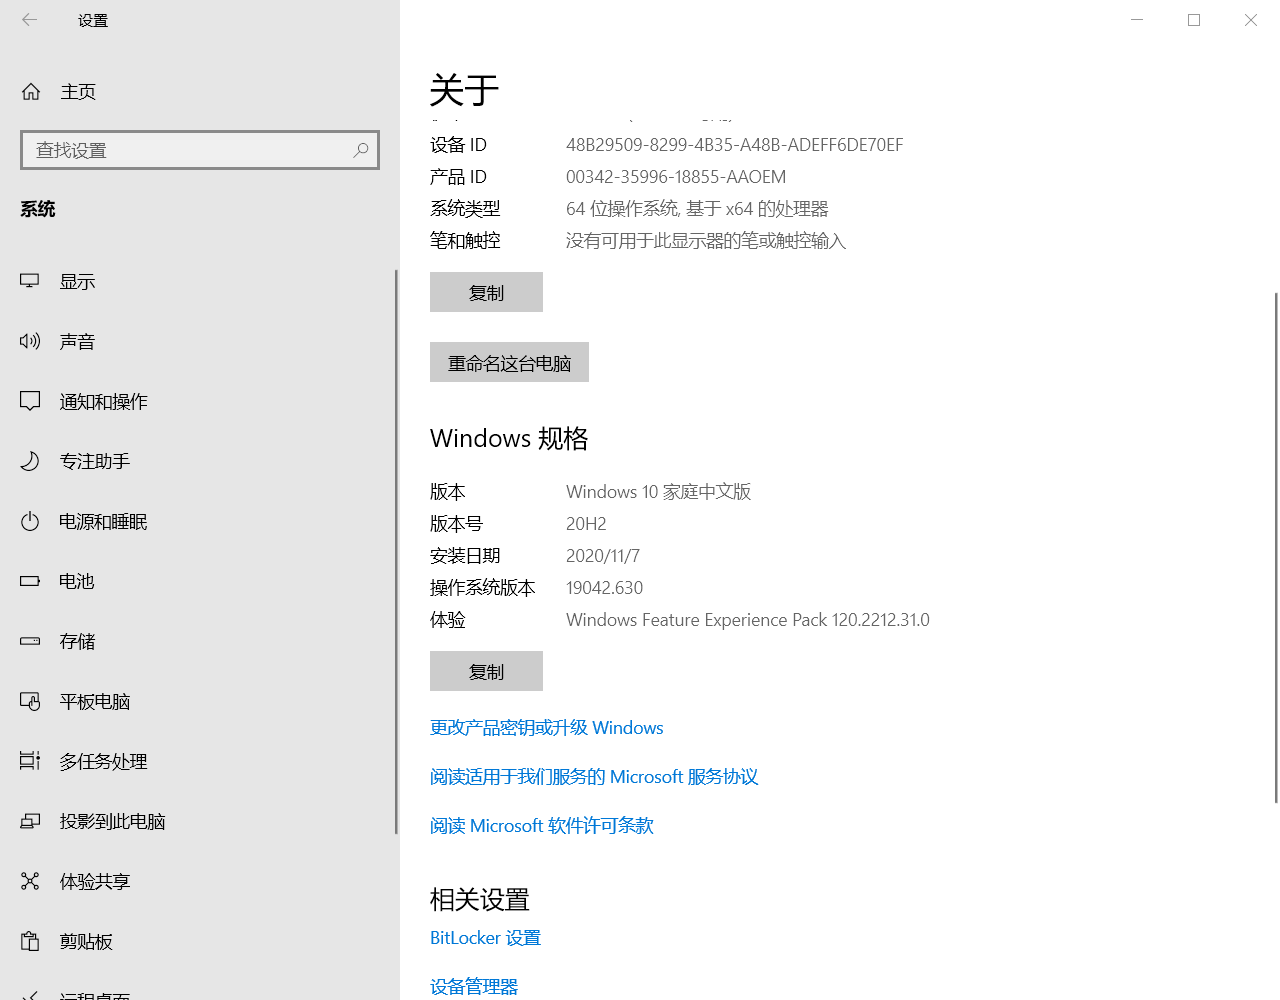
Task: Select the 电源和睡眠 power icon
Action: (x=30, y=521)
